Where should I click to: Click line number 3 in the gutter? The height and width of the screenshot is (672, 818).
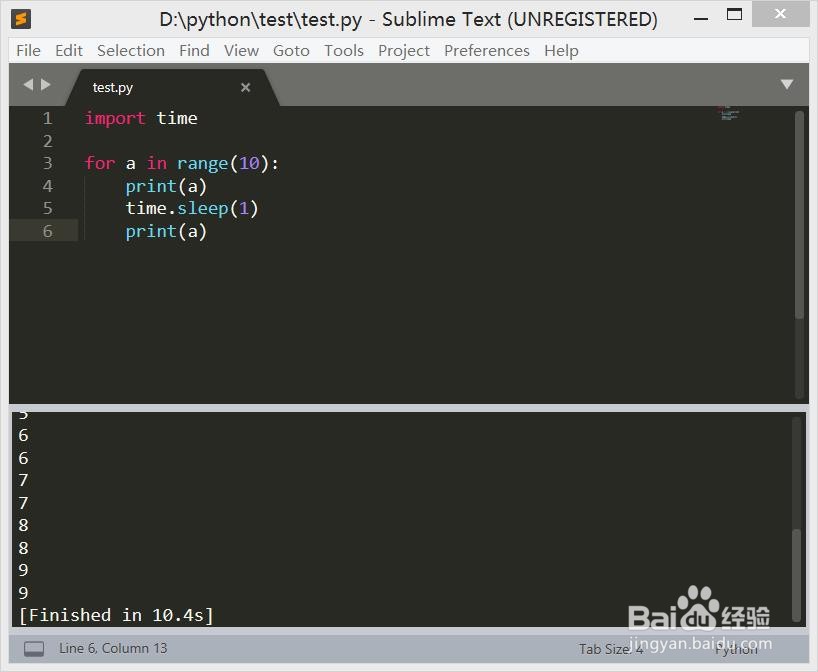pos(47,163)
